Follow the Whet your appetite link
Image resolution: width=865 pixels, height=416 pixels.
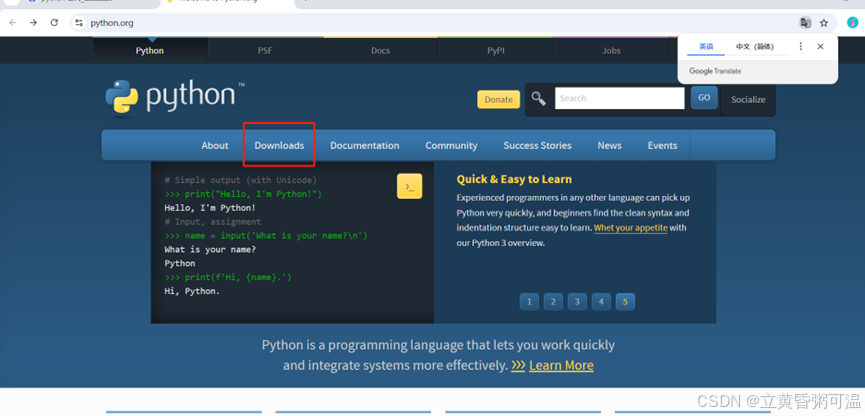coord(631,228)
